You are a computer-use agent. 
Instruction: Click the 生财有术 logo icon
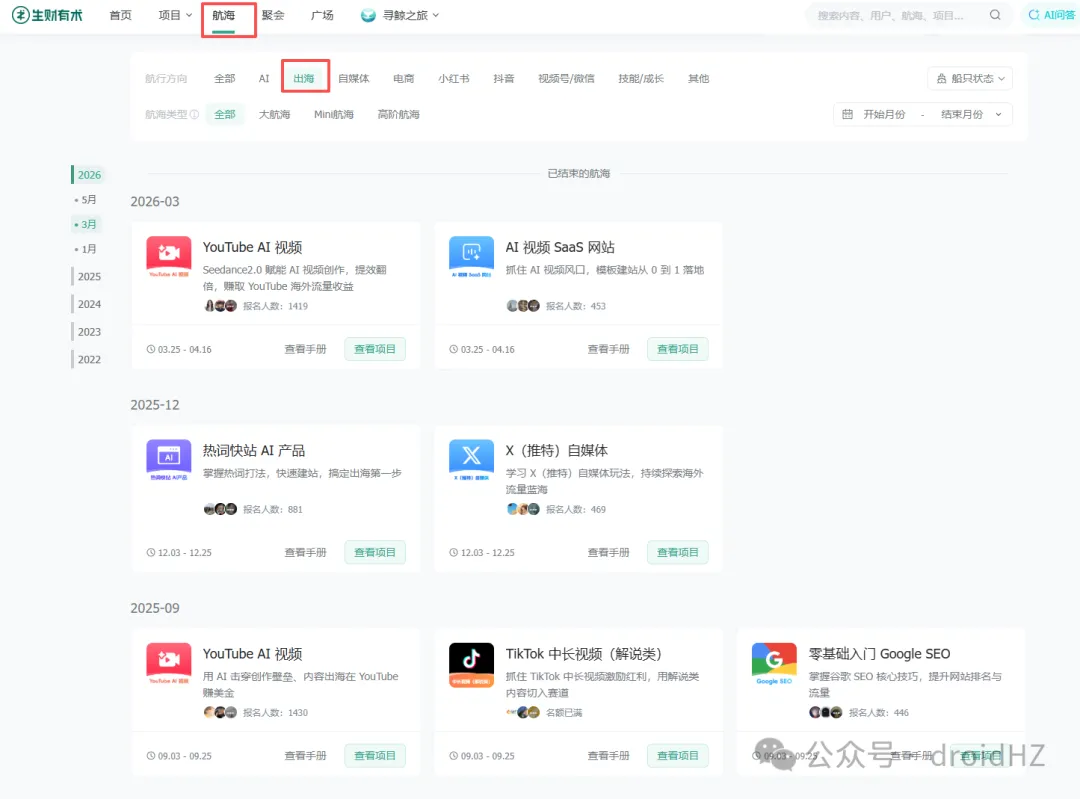tap(21, 16)
